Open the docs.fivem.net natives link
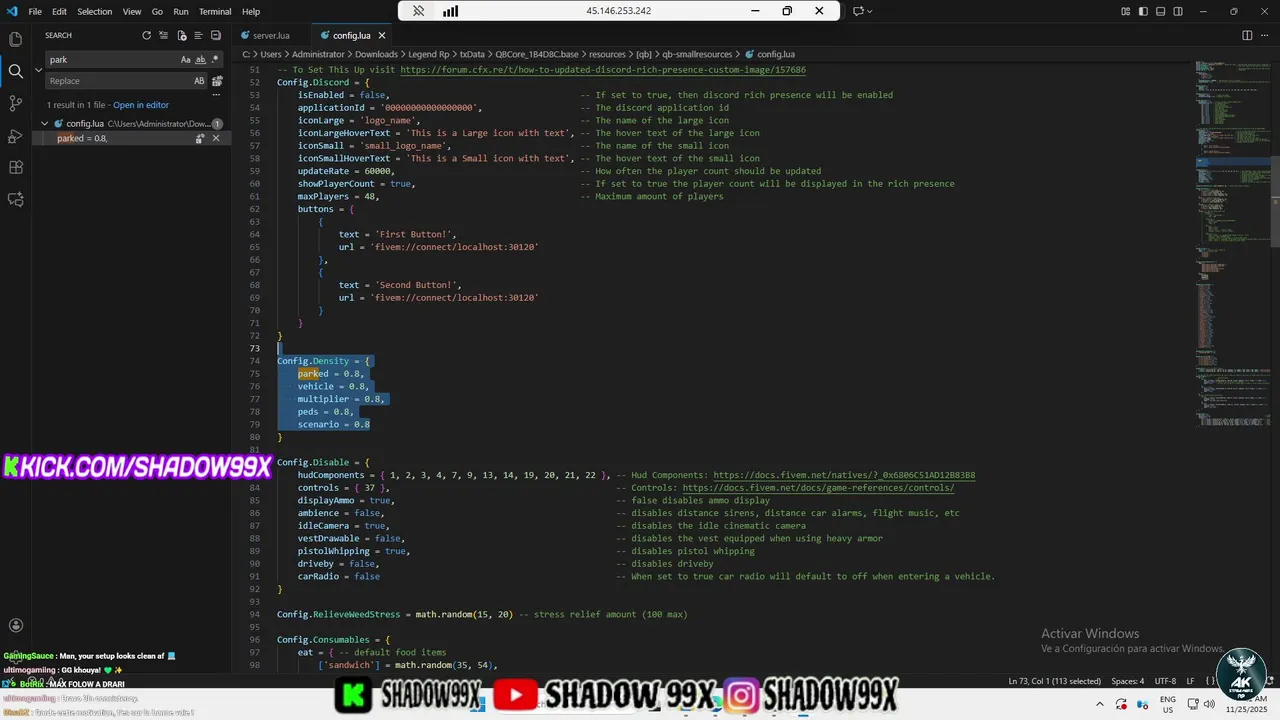The width and height of the screenshot is (1280, 720). tap(844, 475)
